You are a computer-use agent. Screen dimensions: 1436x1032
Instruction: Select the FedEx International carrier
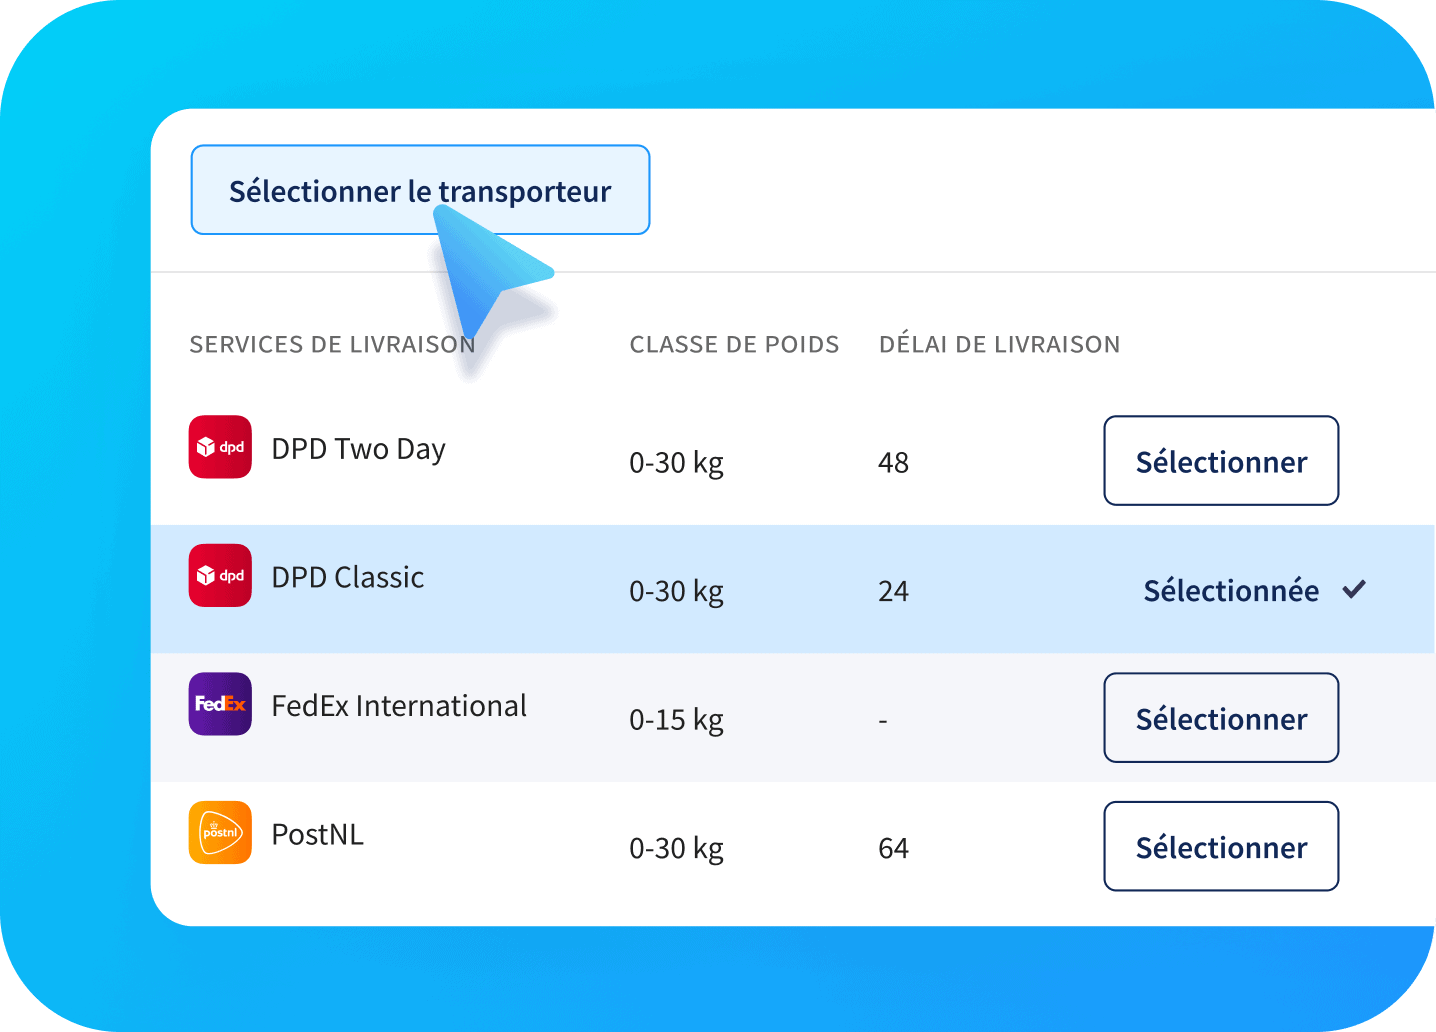click(1221, 718)
